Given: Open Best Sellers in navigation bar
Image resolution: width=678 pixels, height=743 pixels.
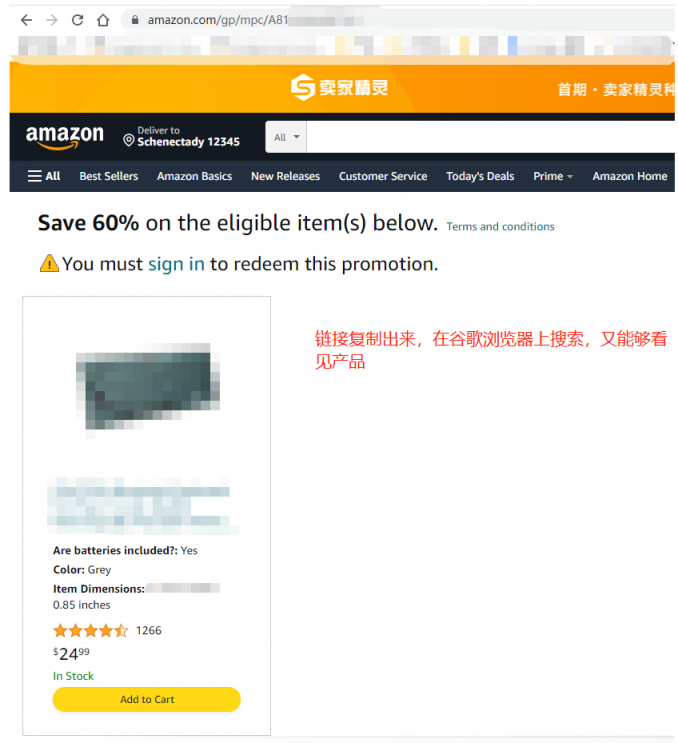Looking at the screenshot, I should 109,176.
